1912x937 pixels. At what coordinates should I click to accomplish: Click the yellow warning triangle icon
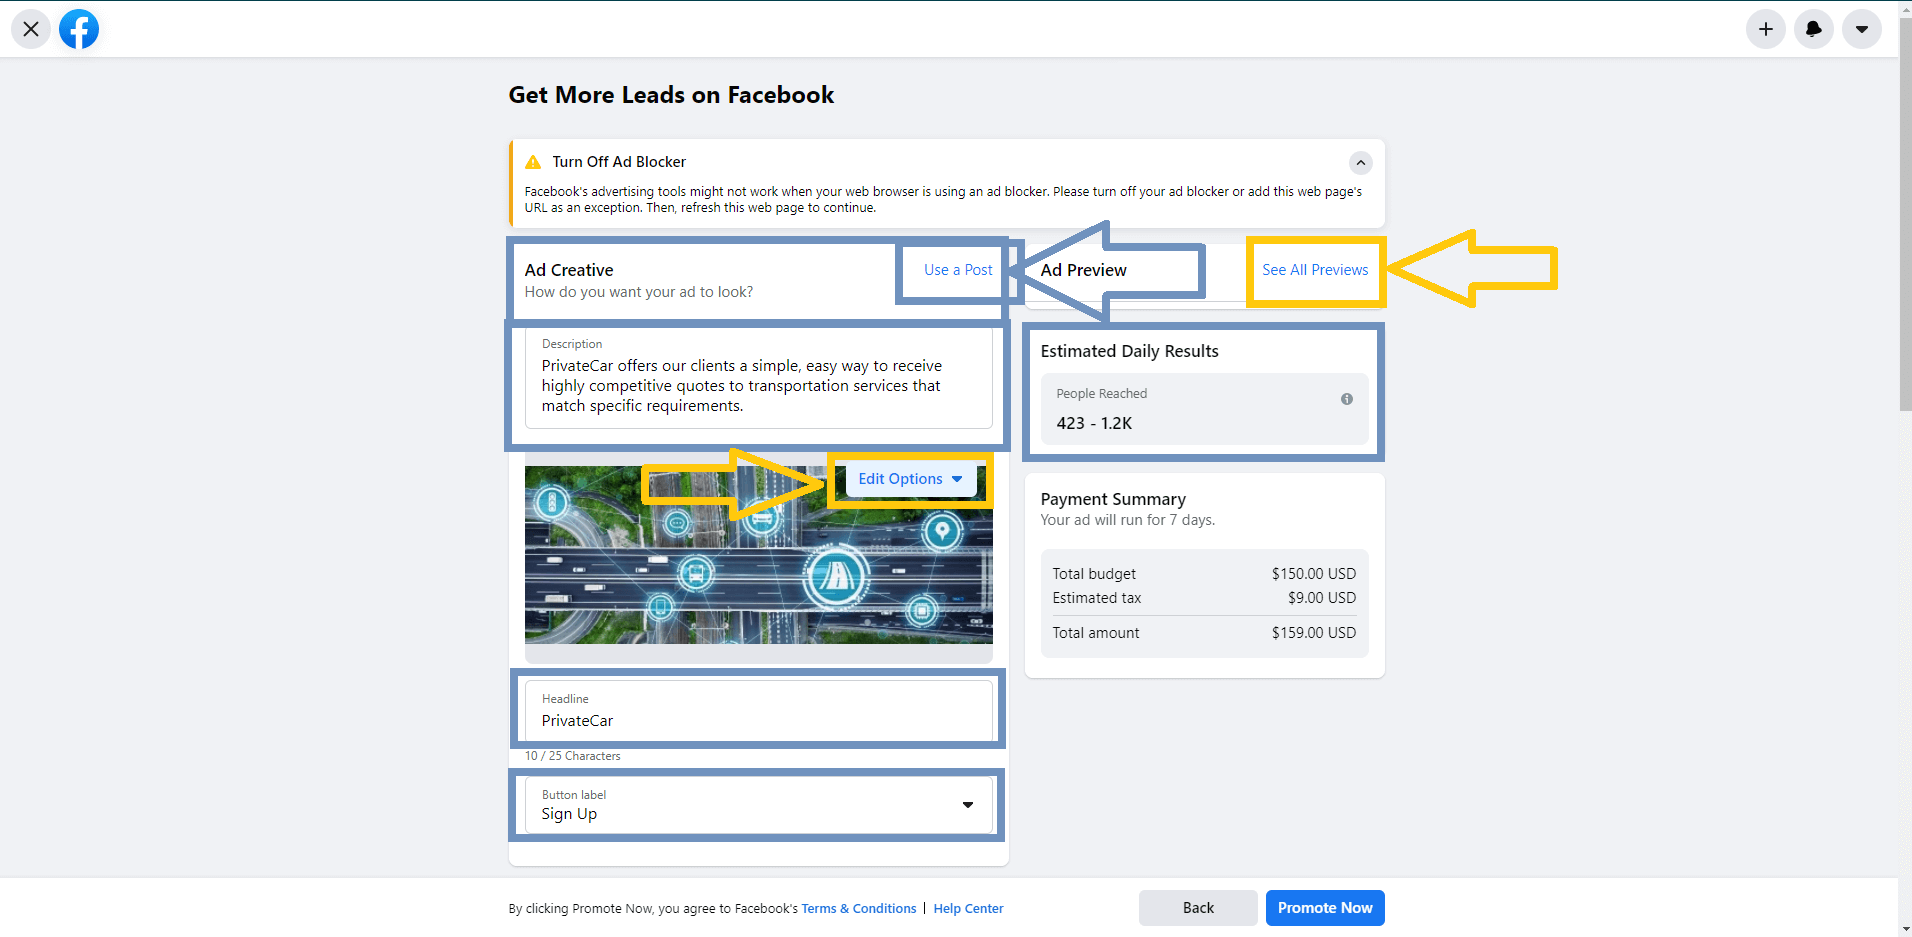tap(533, 162)
